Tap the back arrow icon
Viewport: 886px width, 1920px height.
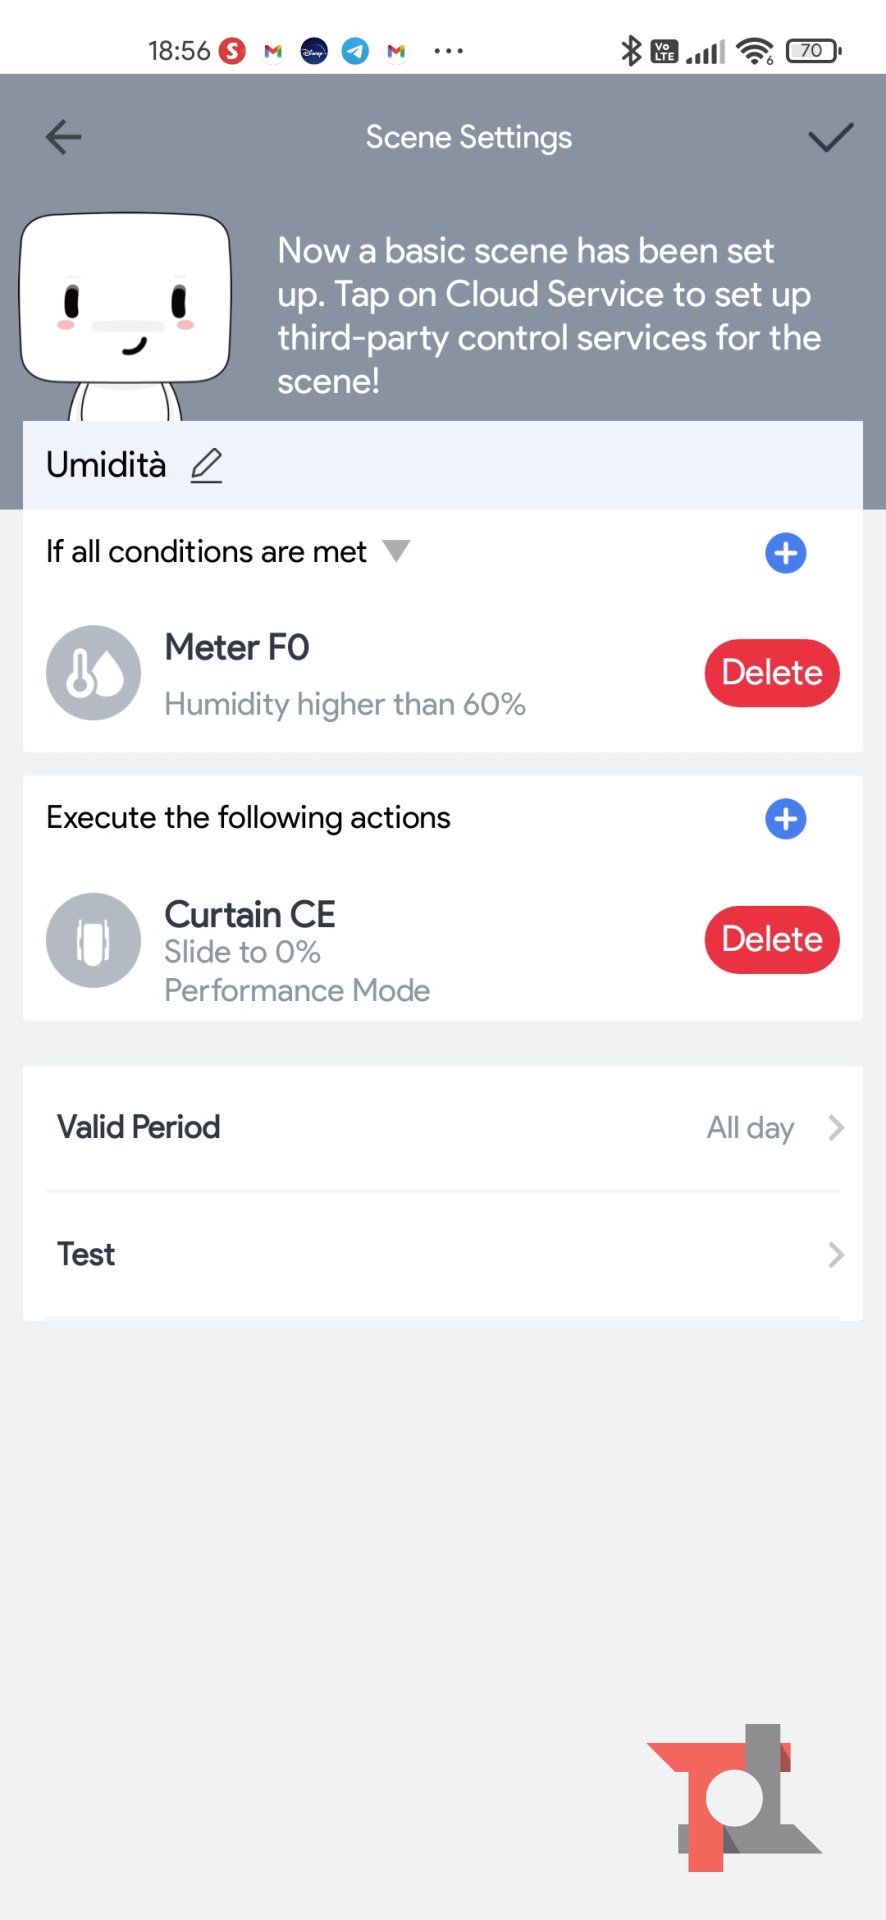click(x=63, y=137)
